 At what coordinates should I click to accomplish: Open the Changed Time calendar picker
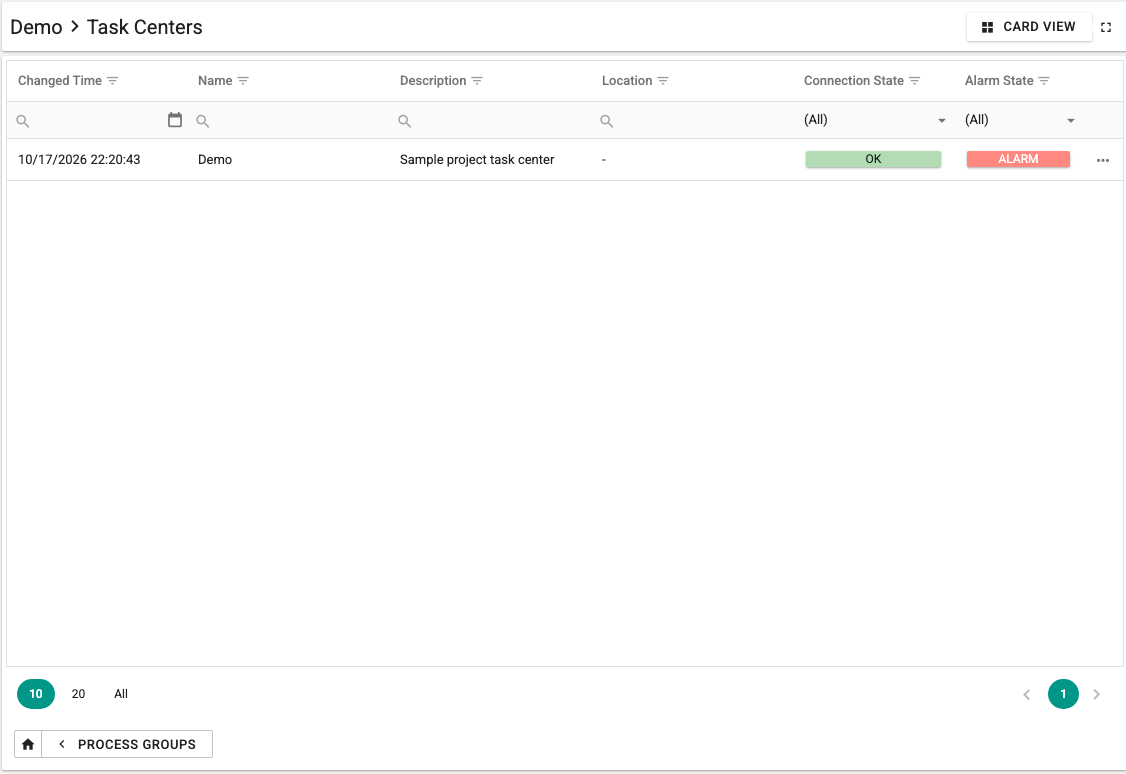pyautogui.click(x=175, y=120)
